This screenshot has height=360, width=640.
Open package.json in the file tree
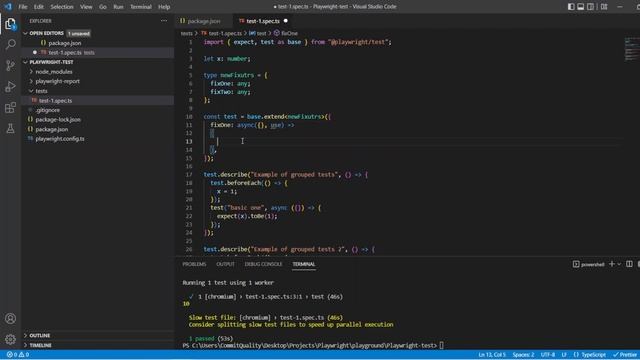click(52, 129)
